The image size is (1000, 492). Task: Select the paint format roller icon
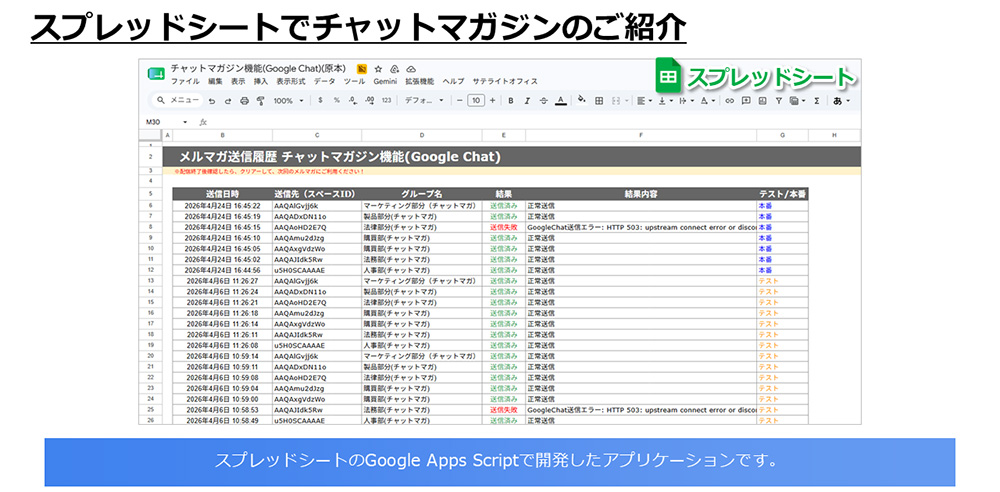[x=260, y=101]
